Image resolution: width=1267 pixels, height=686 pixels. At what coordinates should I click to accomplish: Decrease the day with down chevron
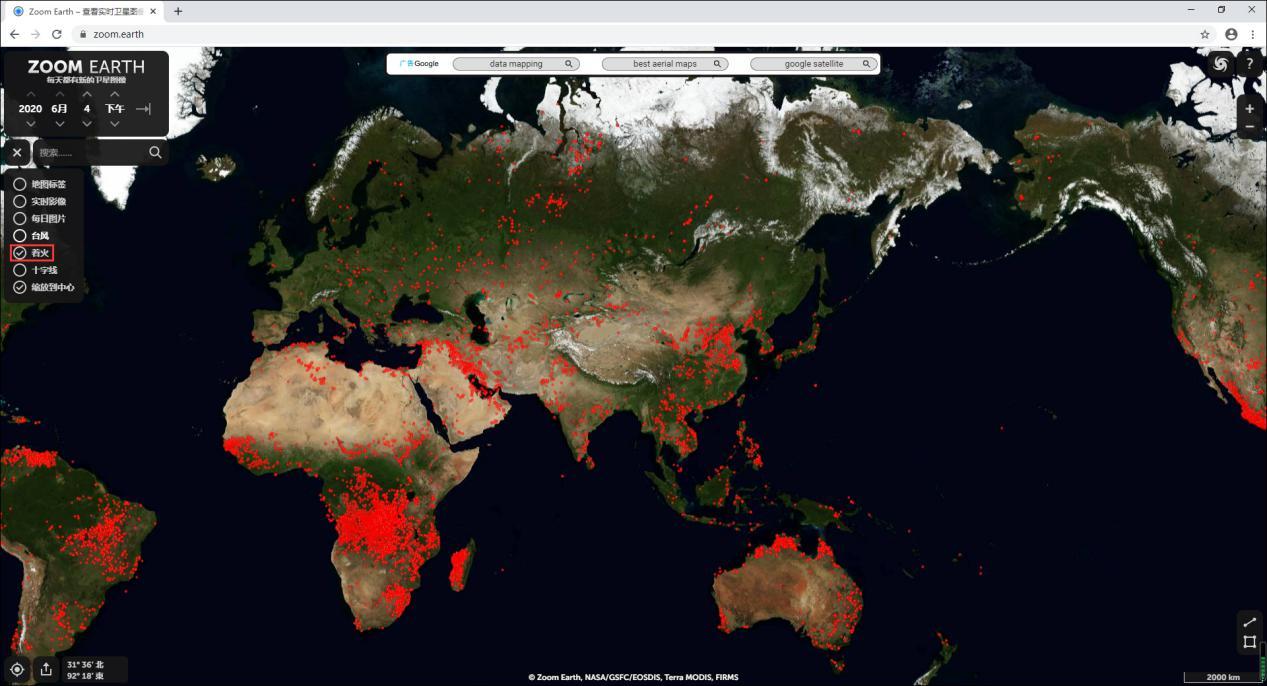tap(87, 123)
